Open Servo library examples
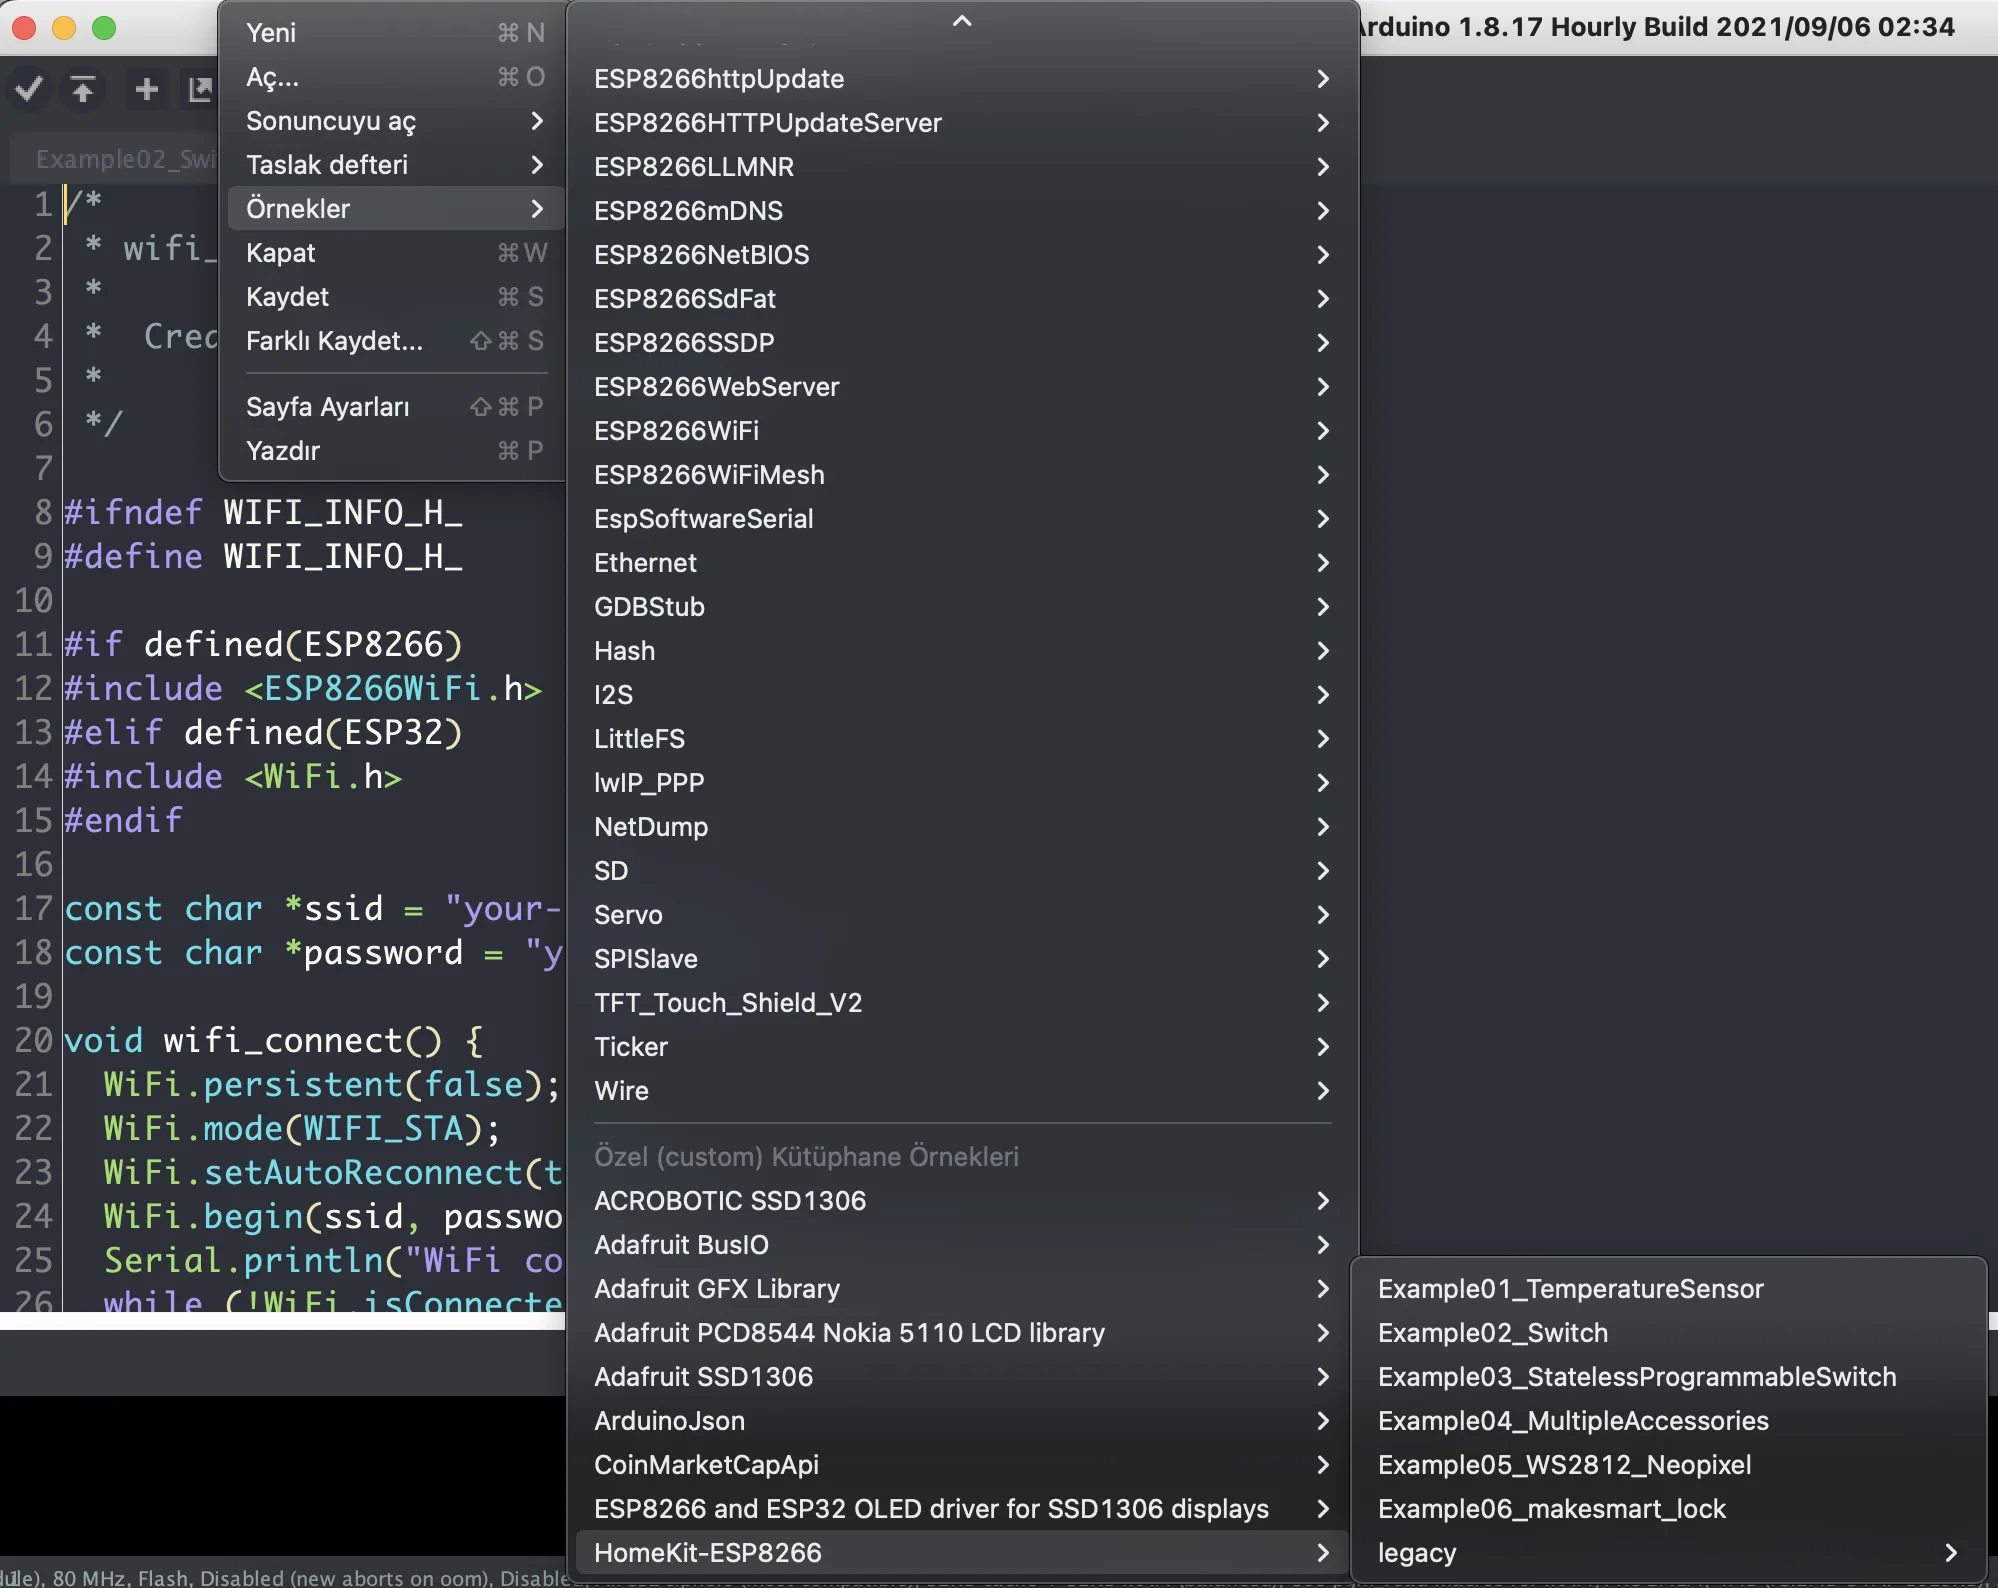The image size is (1998, 1588). pos(962,915)
